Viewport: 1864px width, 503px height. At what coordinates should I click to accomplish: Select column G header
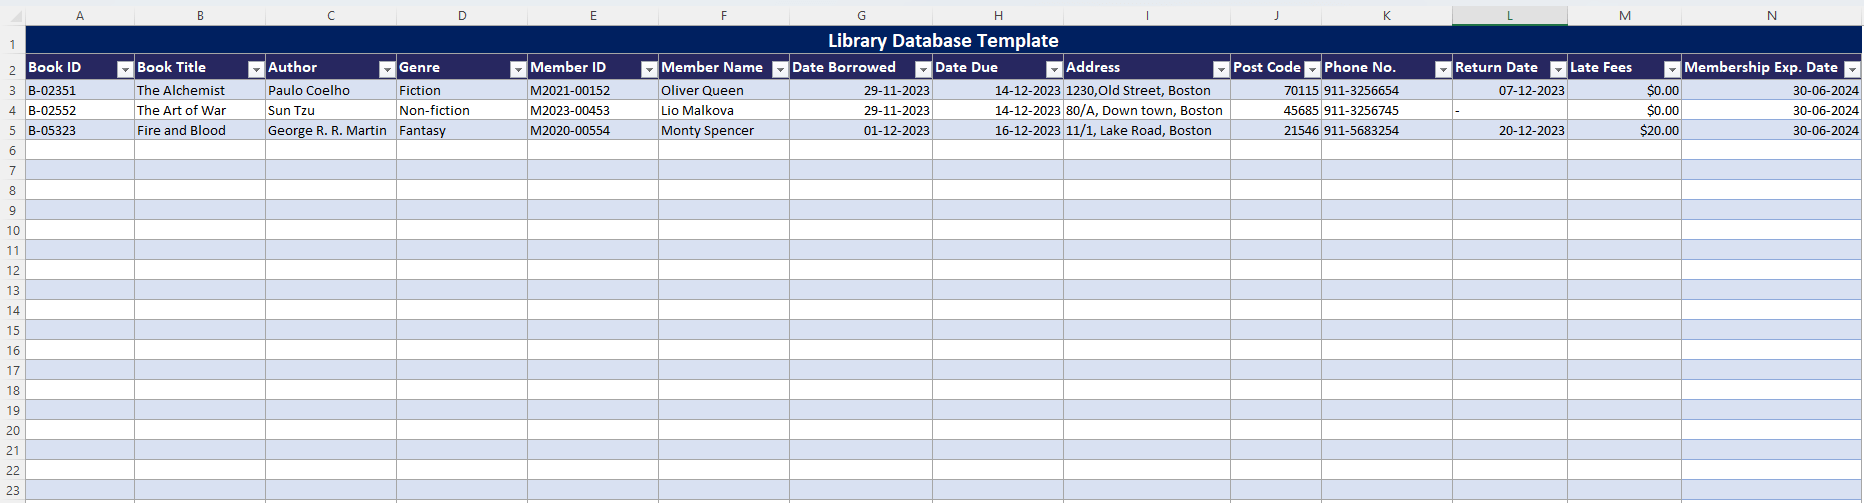click(x=861, y=15)
